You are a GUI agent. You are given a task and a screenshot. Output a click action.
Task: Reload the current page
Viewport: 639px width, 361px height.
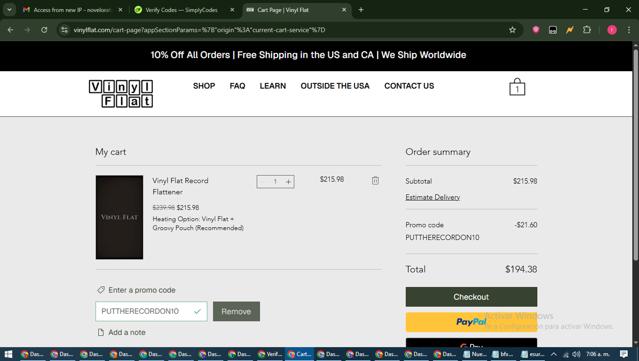coord(44,30)
